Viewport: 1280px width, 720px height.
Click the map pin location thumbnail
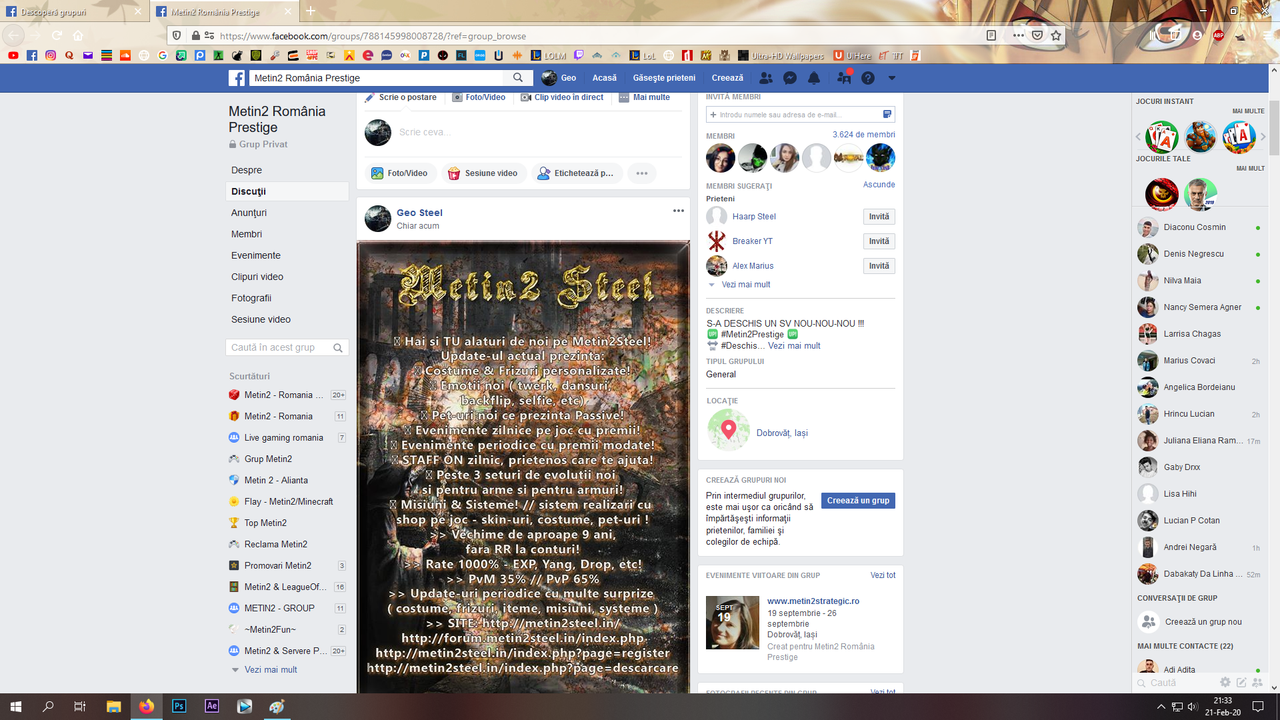728,430
